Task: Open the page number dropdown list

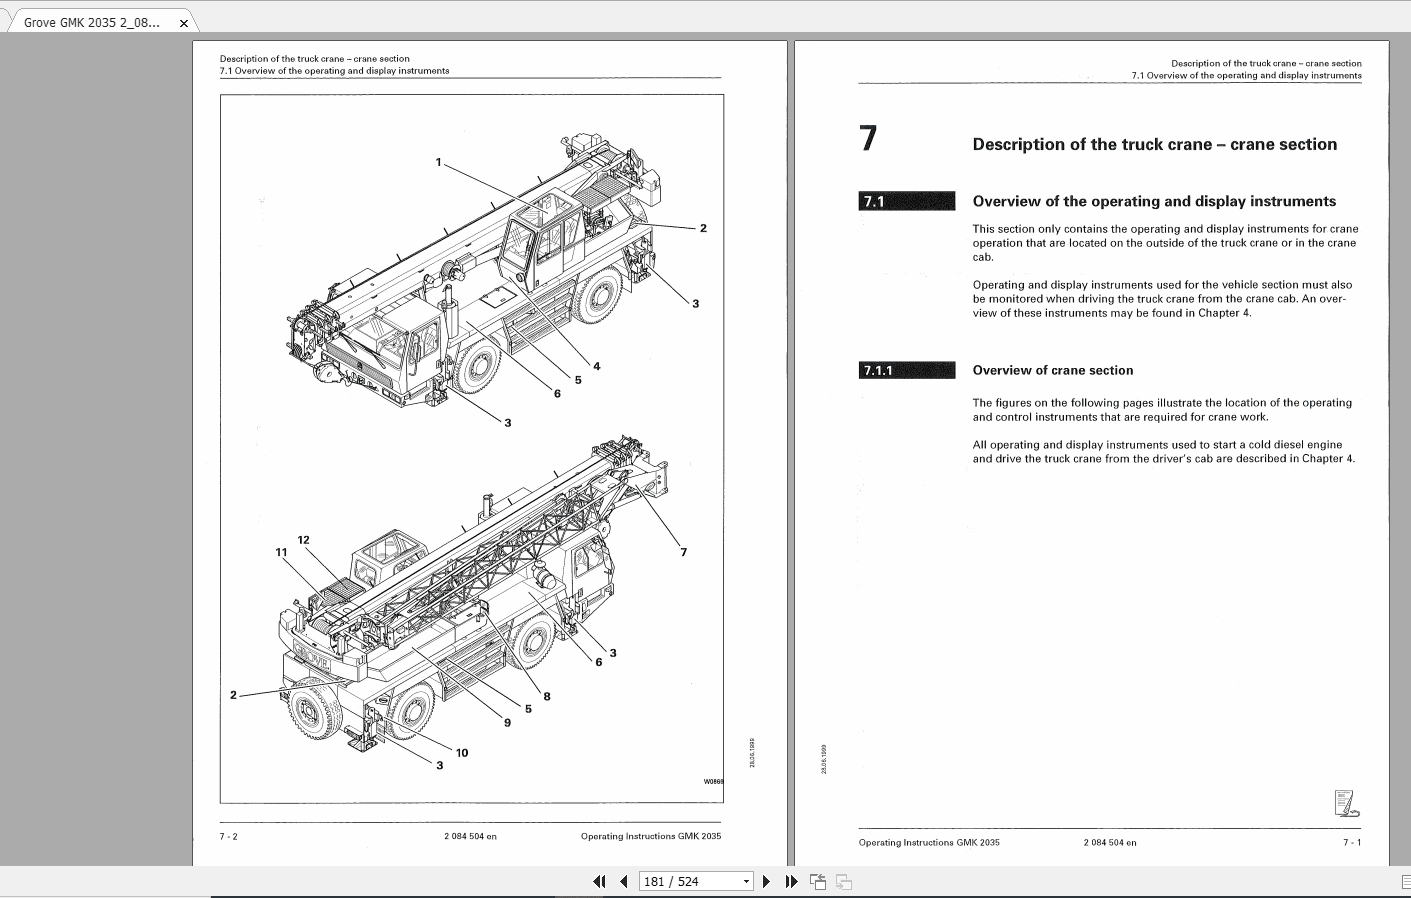Action: click(747, 881)
